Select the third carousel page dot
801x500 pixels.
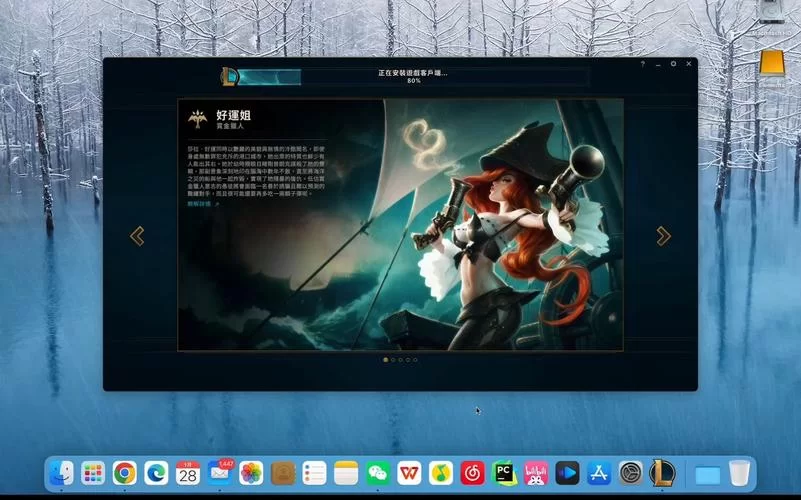400,360
